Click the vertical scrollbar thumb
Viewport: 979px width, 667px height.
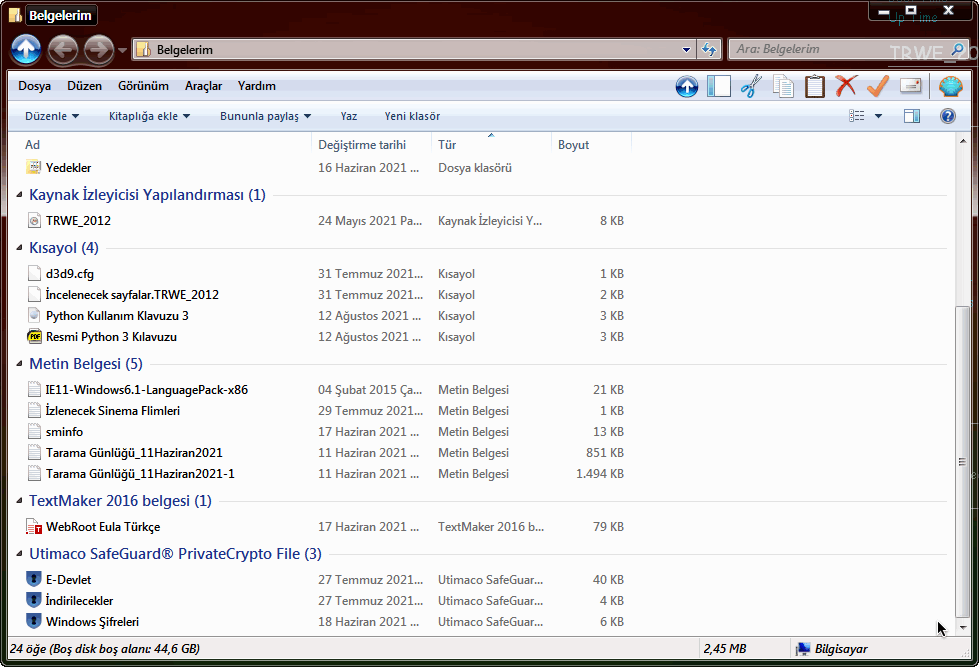(963, 462)
